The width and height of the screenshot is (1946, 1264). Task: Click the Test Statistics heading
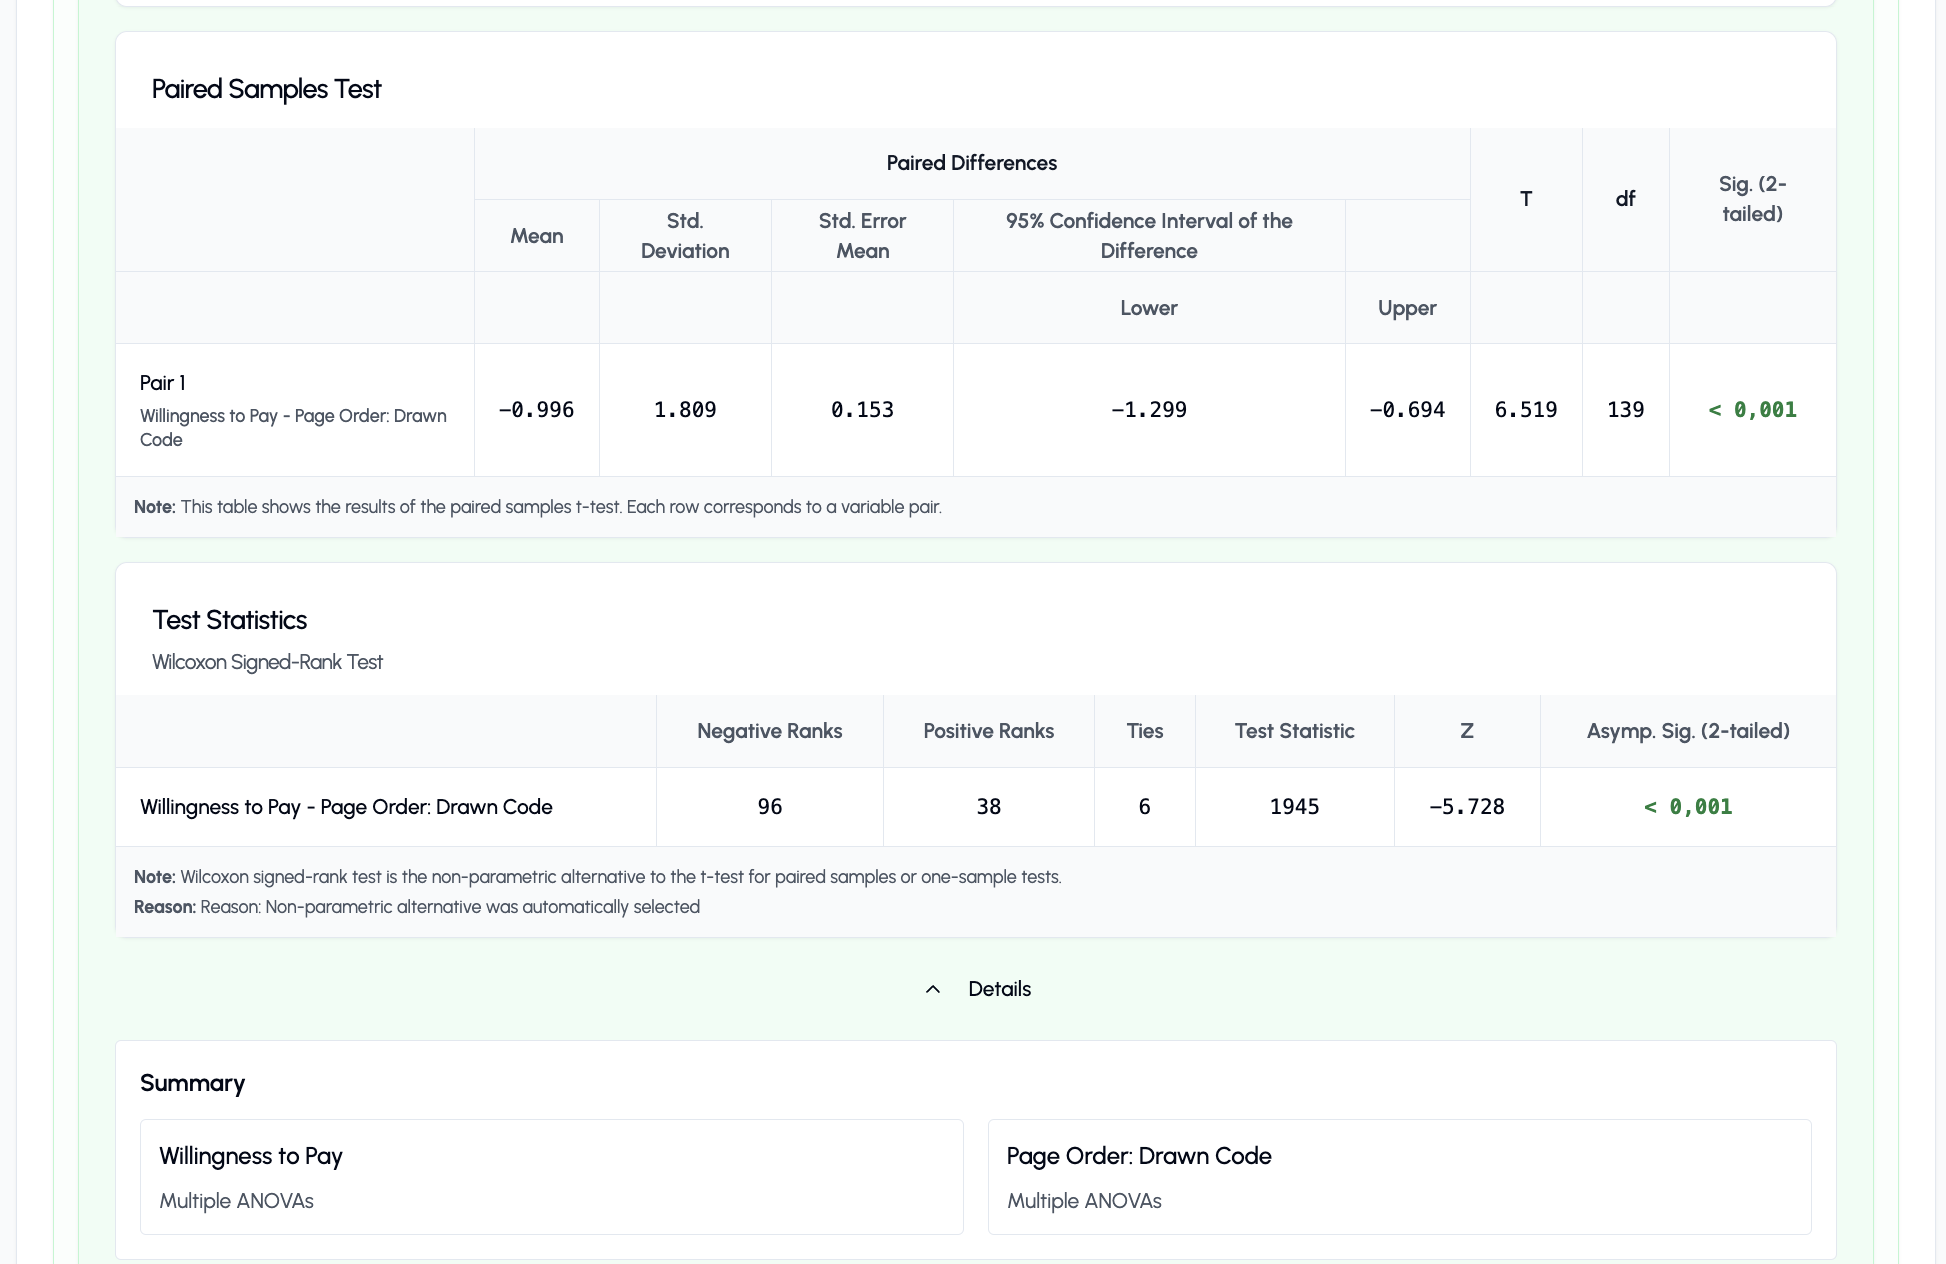pos(229,620)
